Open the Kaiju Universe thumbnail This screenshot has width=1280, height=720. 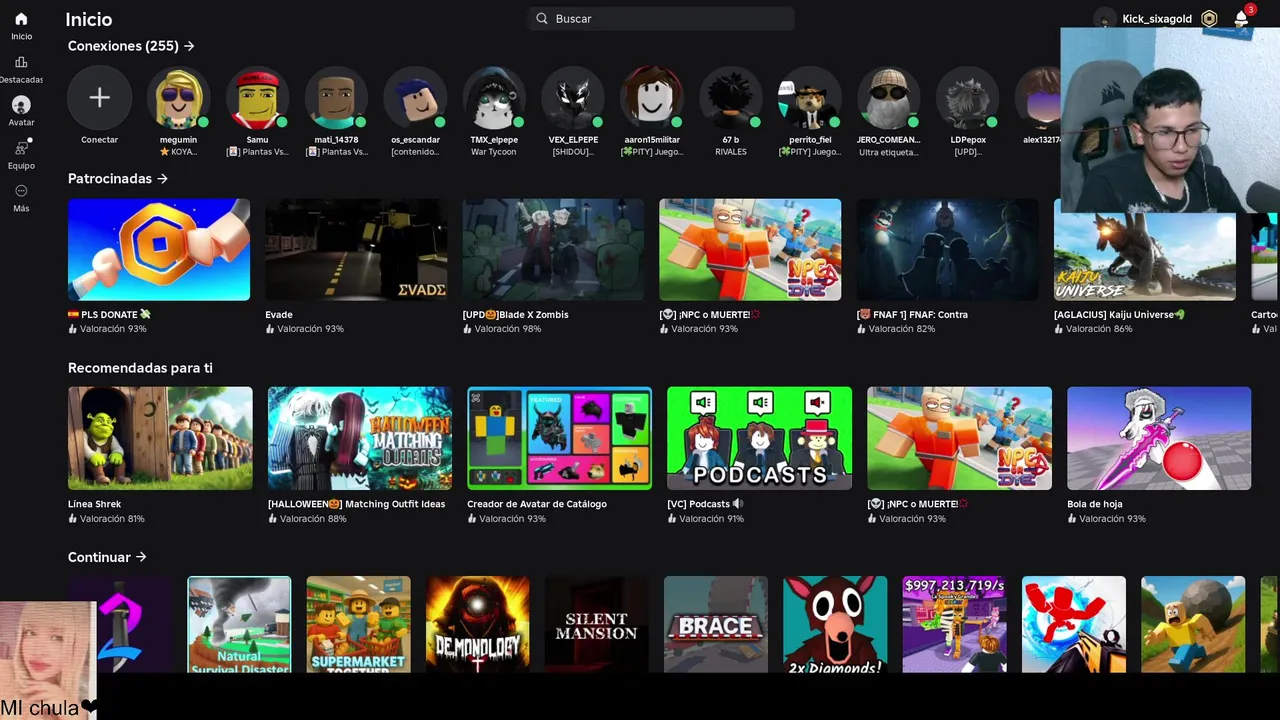tap(1145, 249)
